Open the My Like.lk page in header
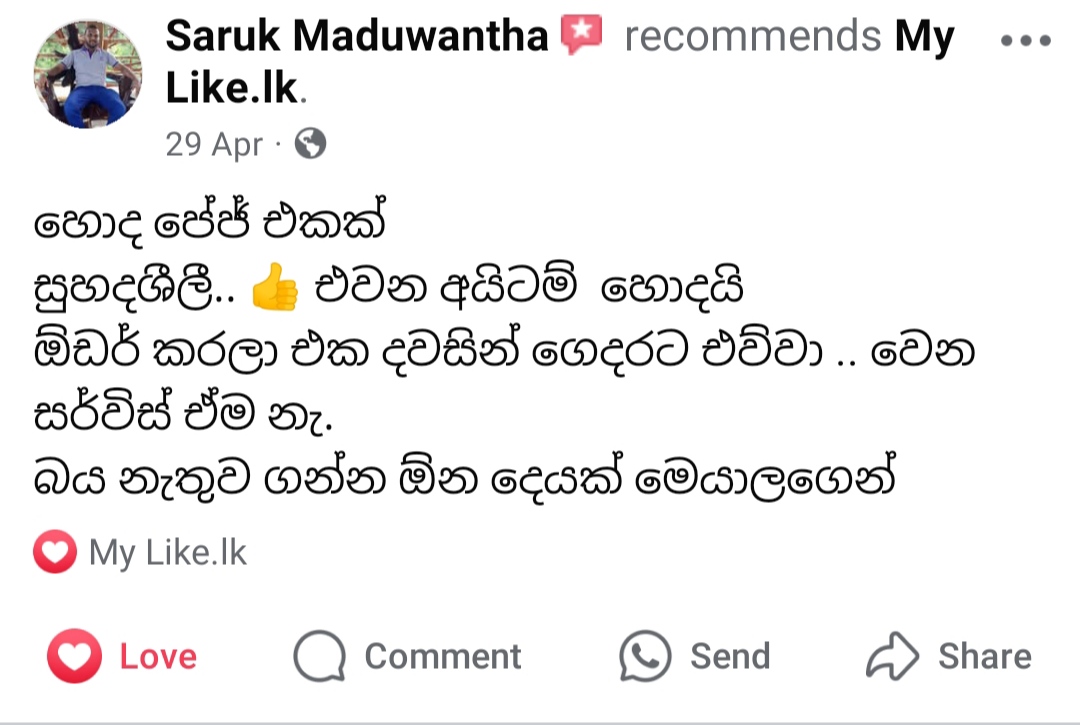 [232, 88]
